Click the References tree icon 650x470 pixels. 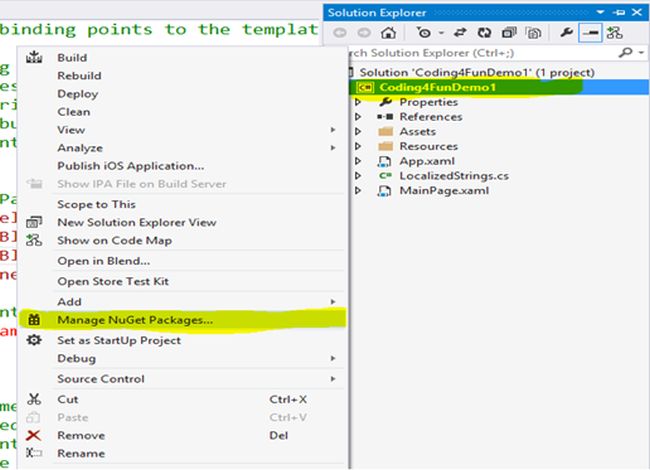click(x=385, y=117)
